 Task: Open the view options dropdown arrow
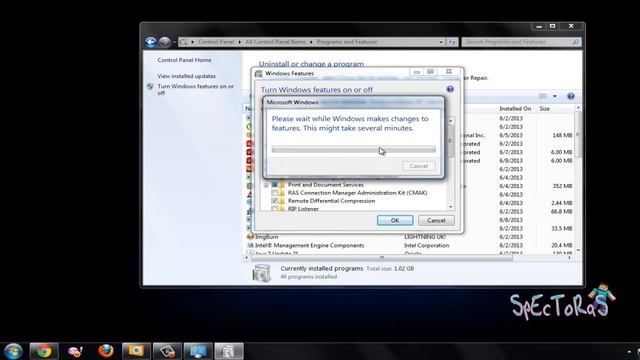tap(555, 96)
